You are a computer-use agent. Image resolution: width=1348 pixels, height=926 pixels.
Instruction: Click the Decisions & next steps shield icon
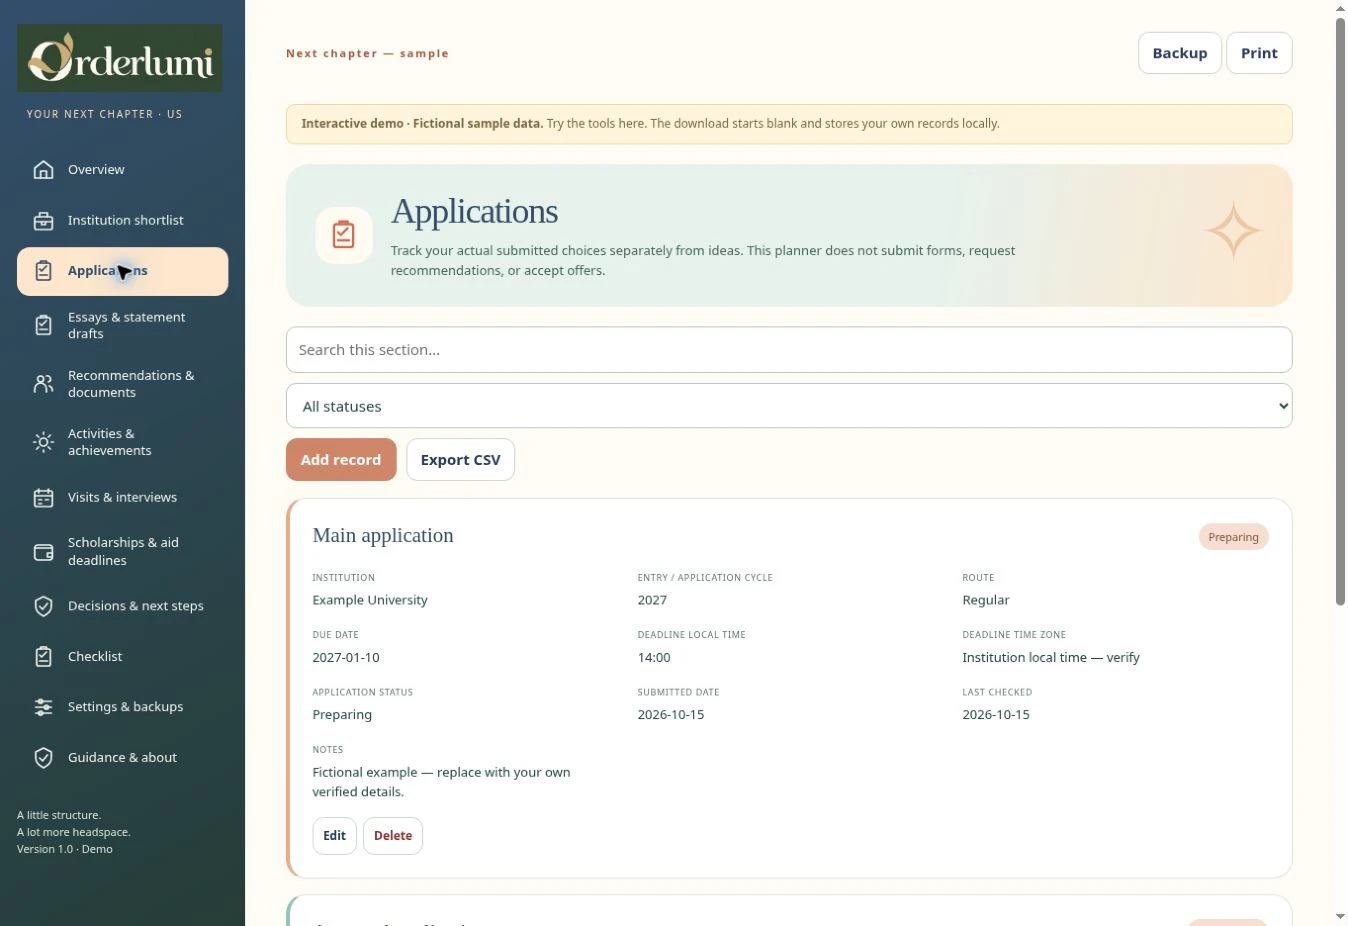click(x=43, y=606)
